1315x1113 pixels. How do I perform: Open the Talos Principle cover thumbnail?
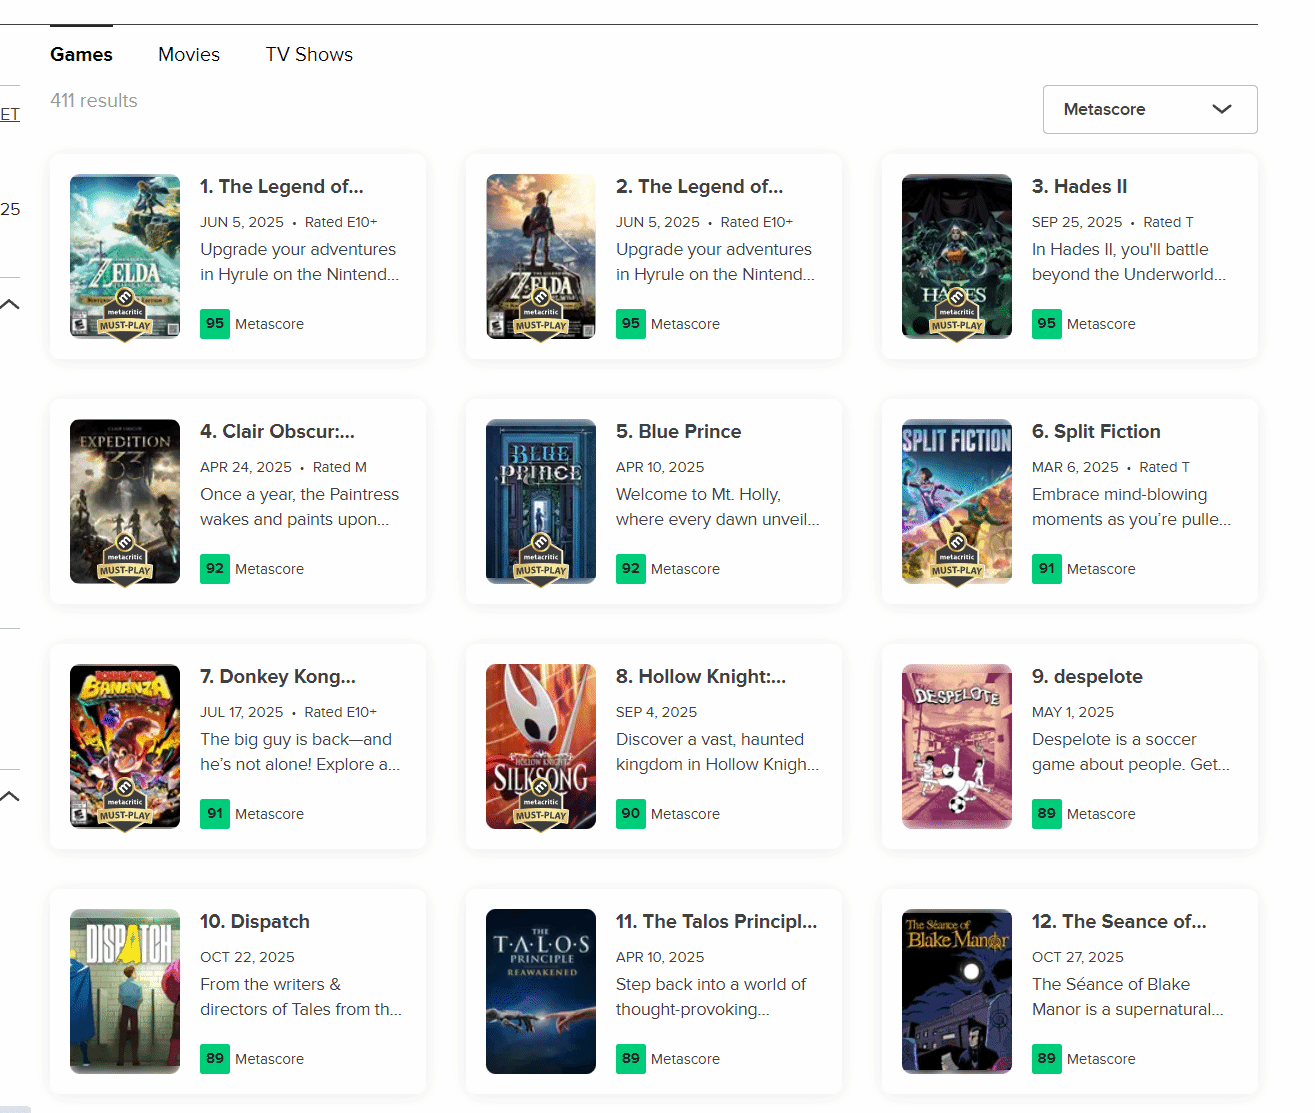pos(540,992)
